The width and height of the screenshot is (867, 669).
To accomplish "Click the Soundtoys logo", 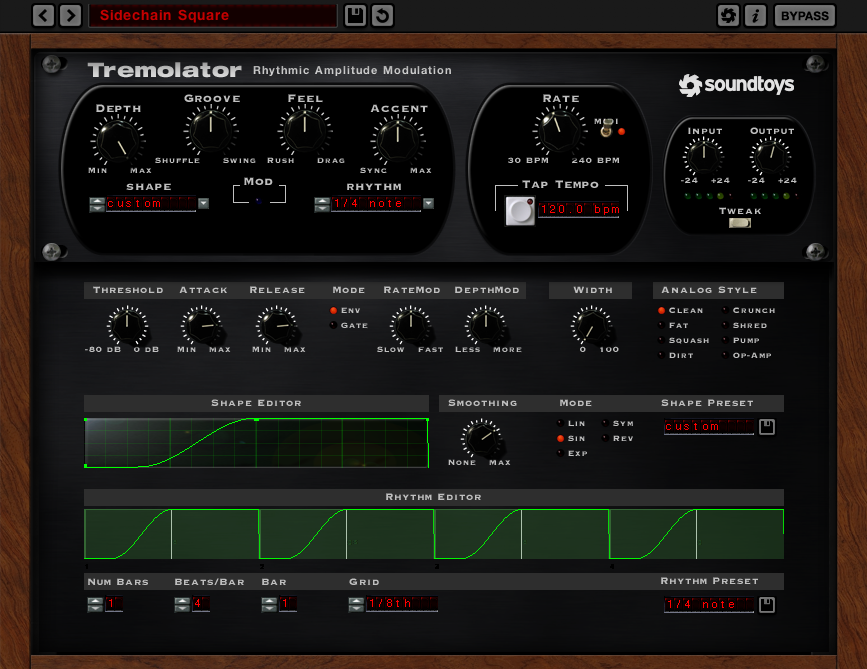I will 736,85.
